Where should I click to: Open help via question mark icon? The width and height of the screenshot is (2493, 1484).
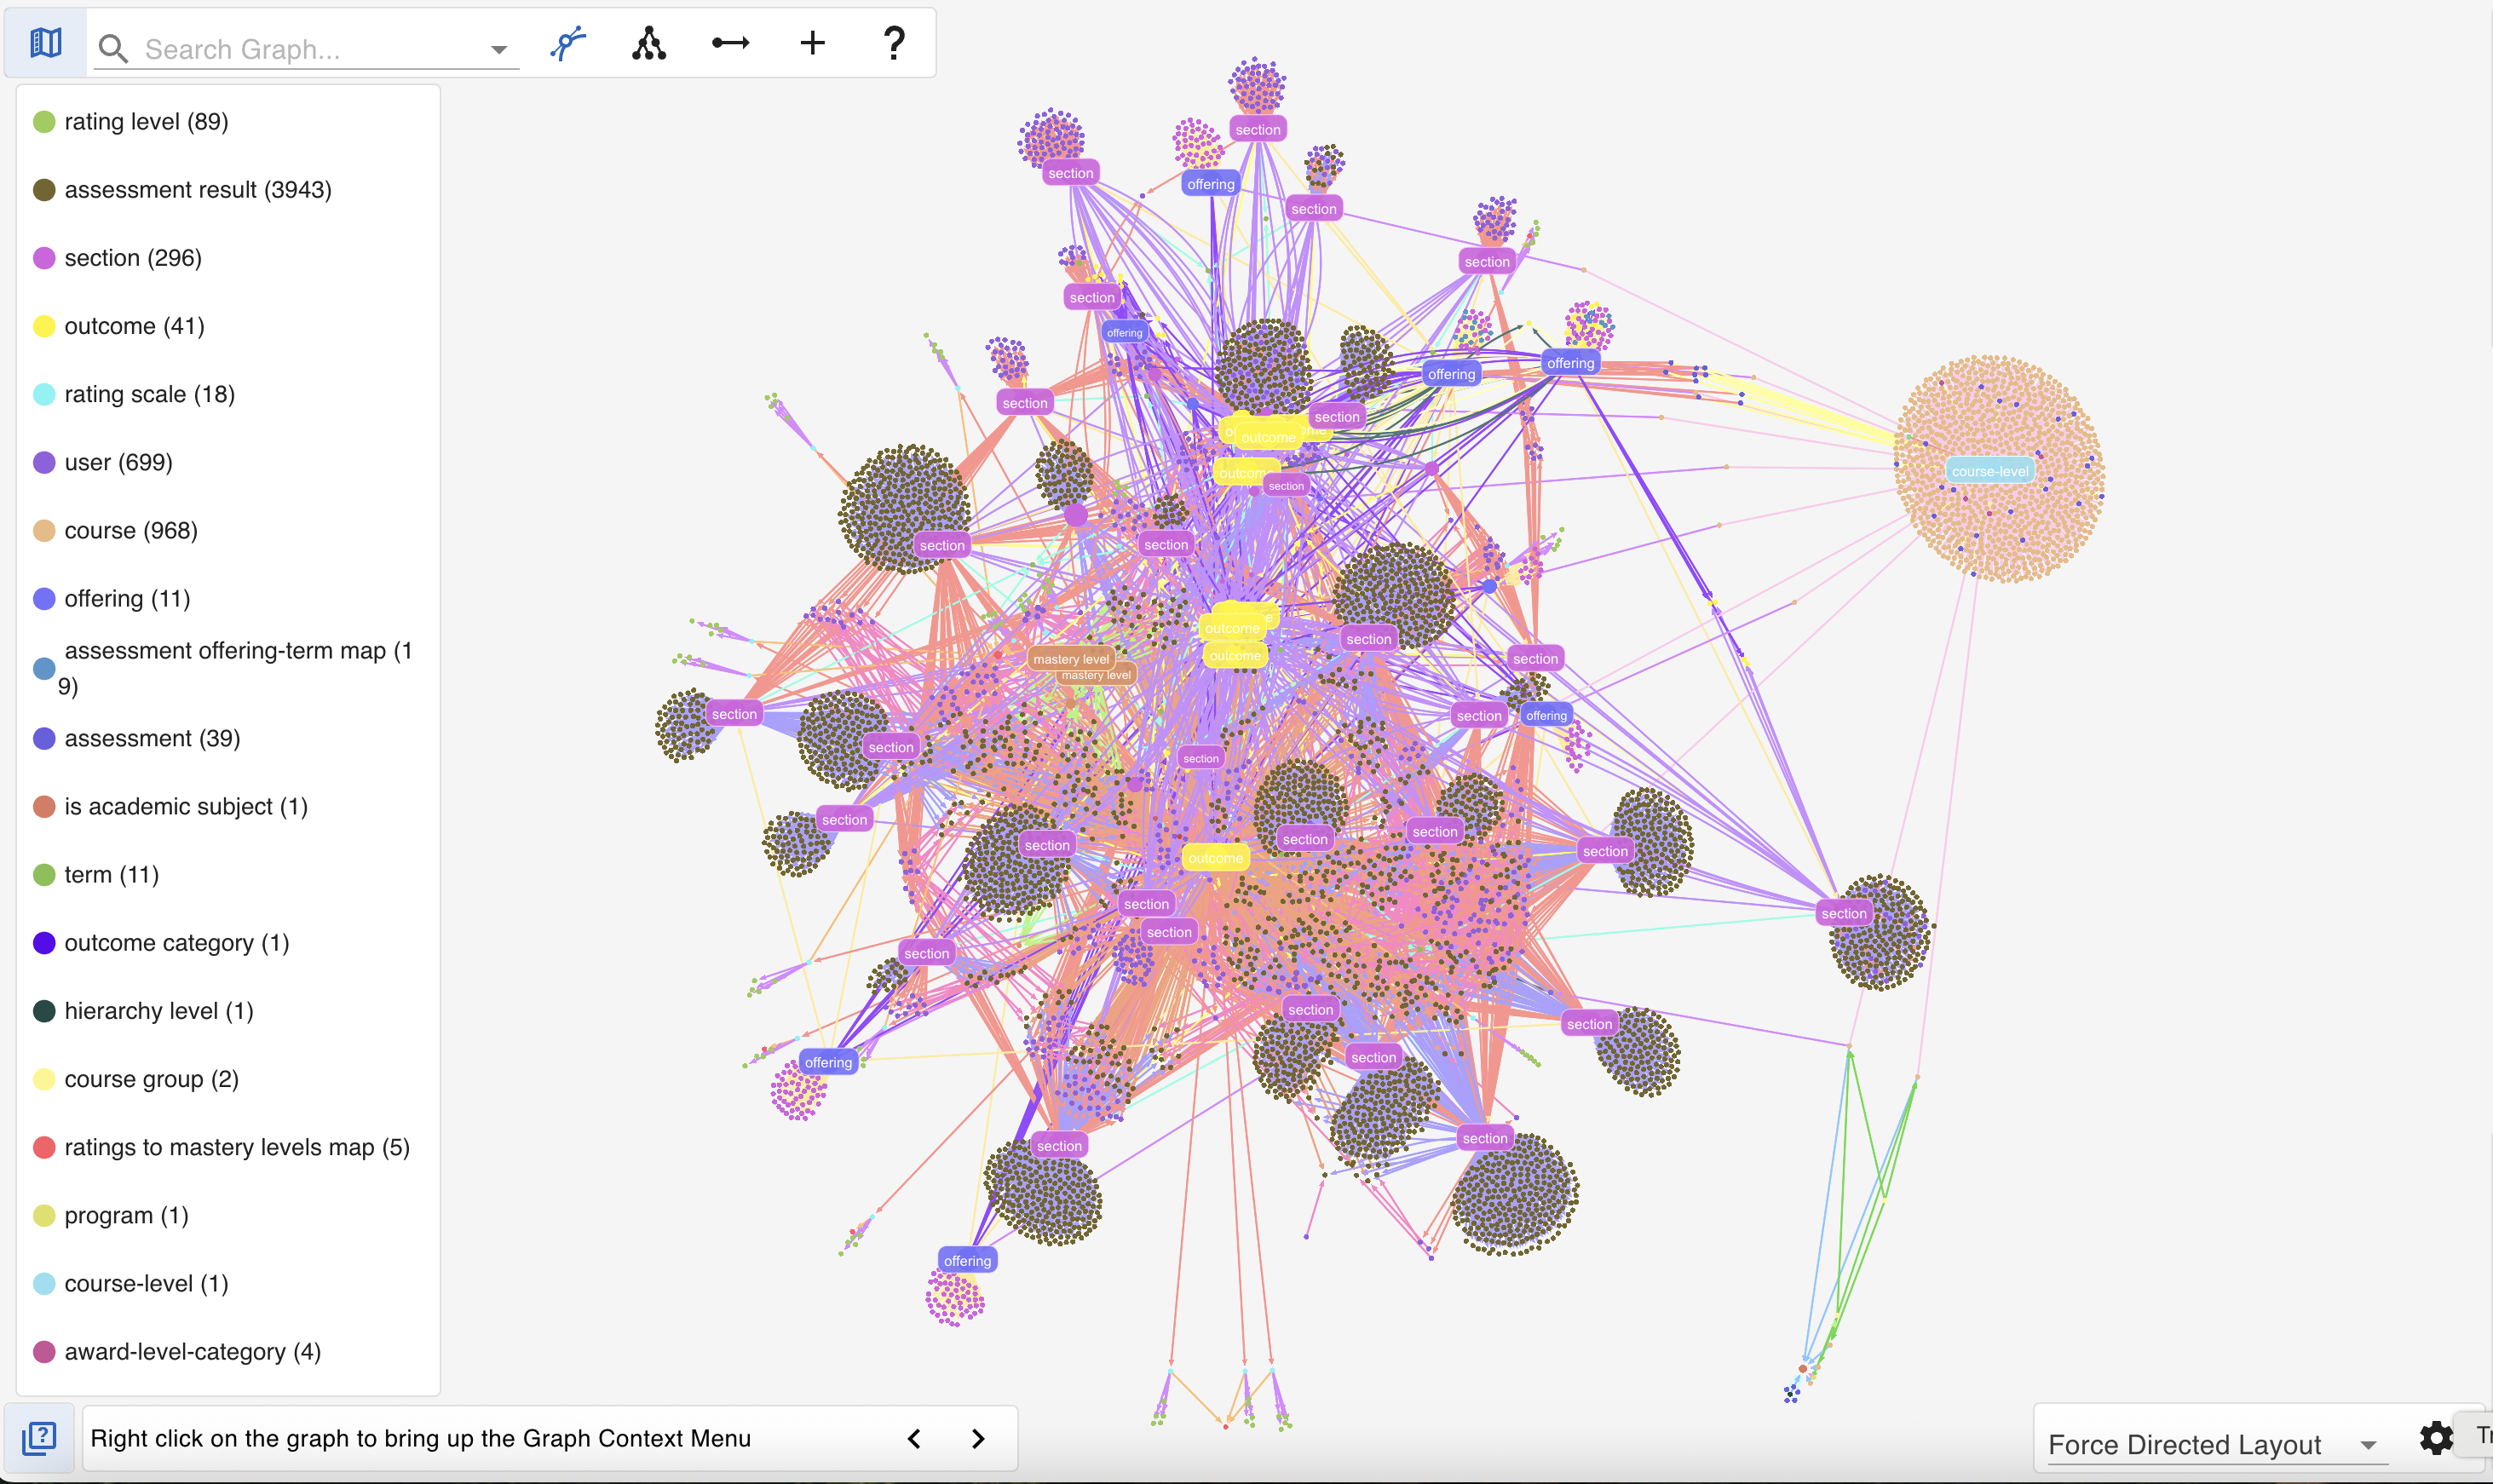tap(894, 43)
